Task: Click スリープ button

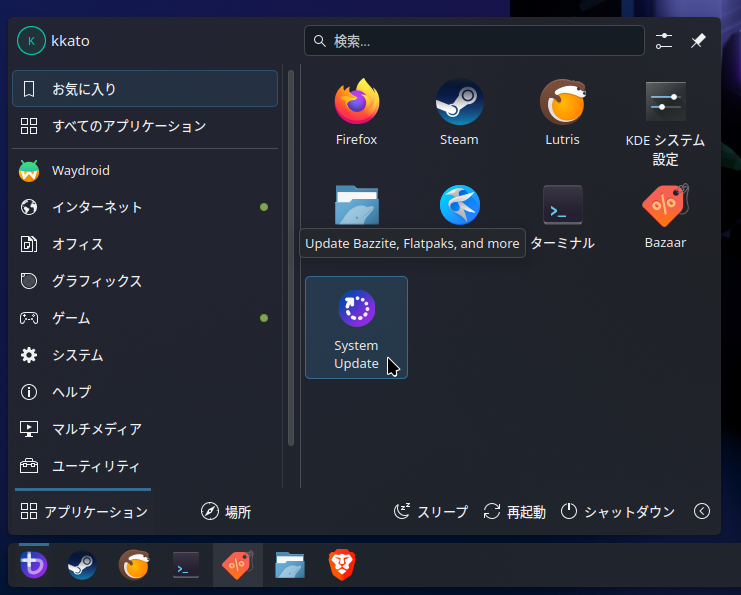Action: (x=431, y=511)
